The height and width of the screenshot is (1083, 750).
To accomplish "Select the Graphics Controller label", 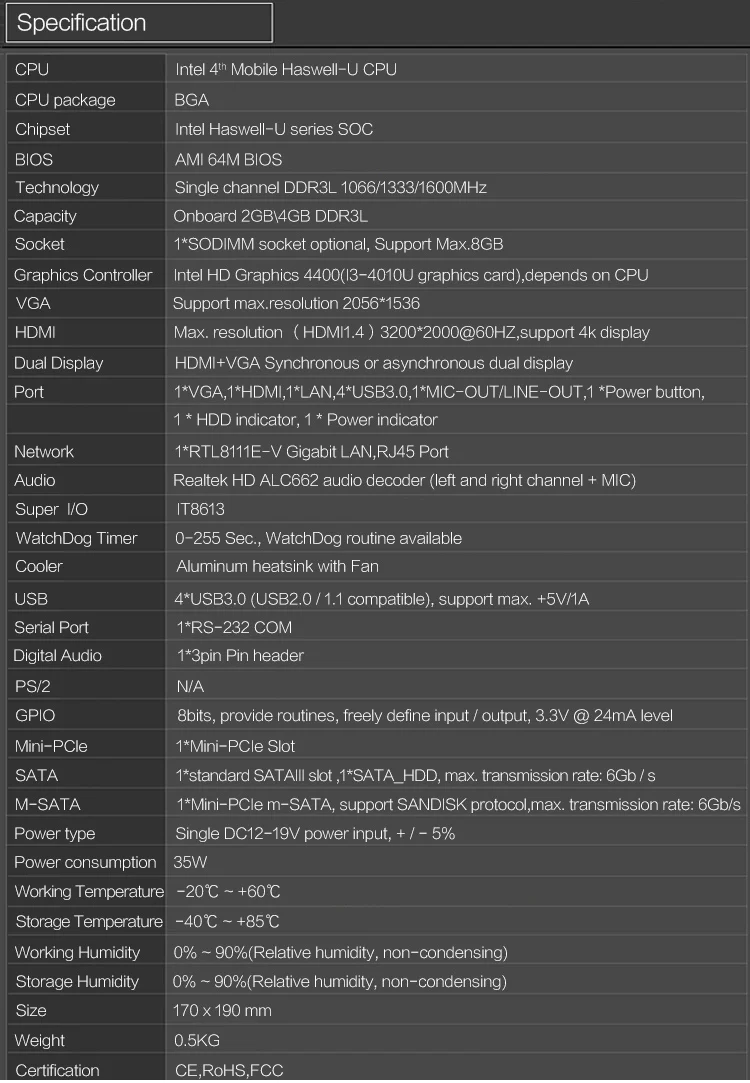I will pyautogui.click(x=83, y=275).
